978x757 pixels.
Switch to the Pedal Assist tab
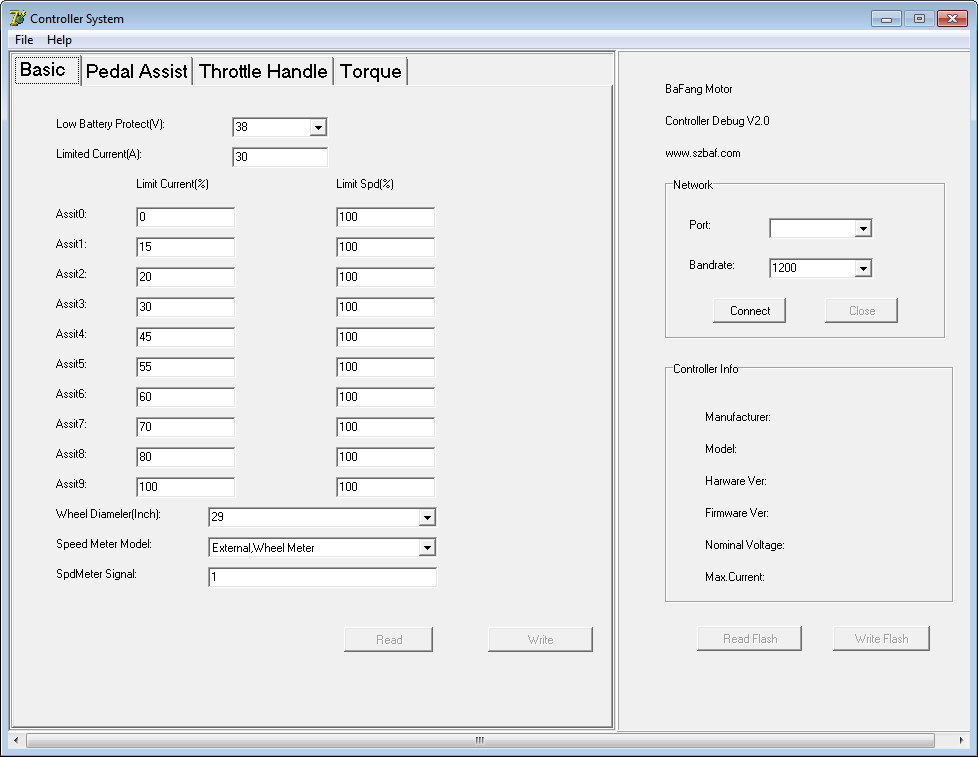tap(137, 71)
